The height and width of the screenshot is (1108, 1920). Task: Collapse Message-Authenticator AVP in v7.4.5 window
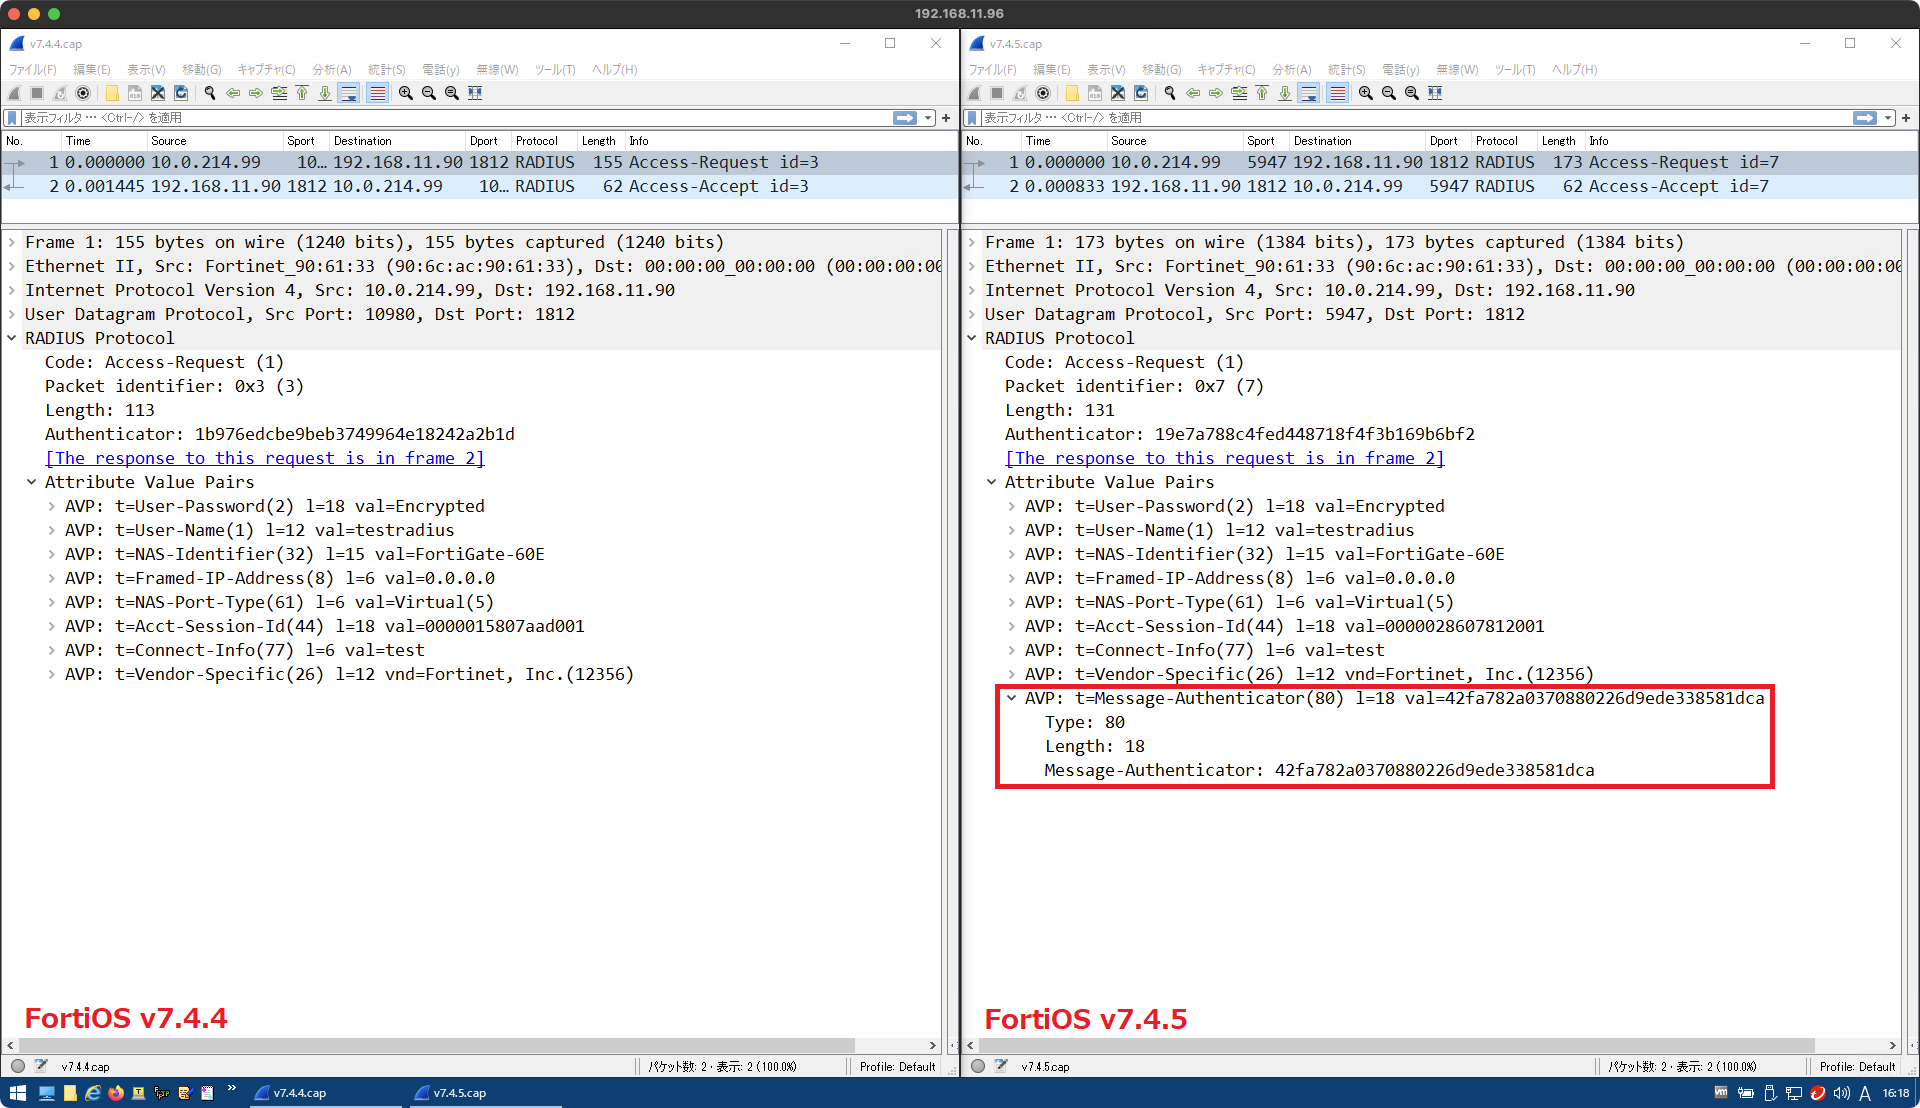pyautogui.click(x=1012, y=698)
